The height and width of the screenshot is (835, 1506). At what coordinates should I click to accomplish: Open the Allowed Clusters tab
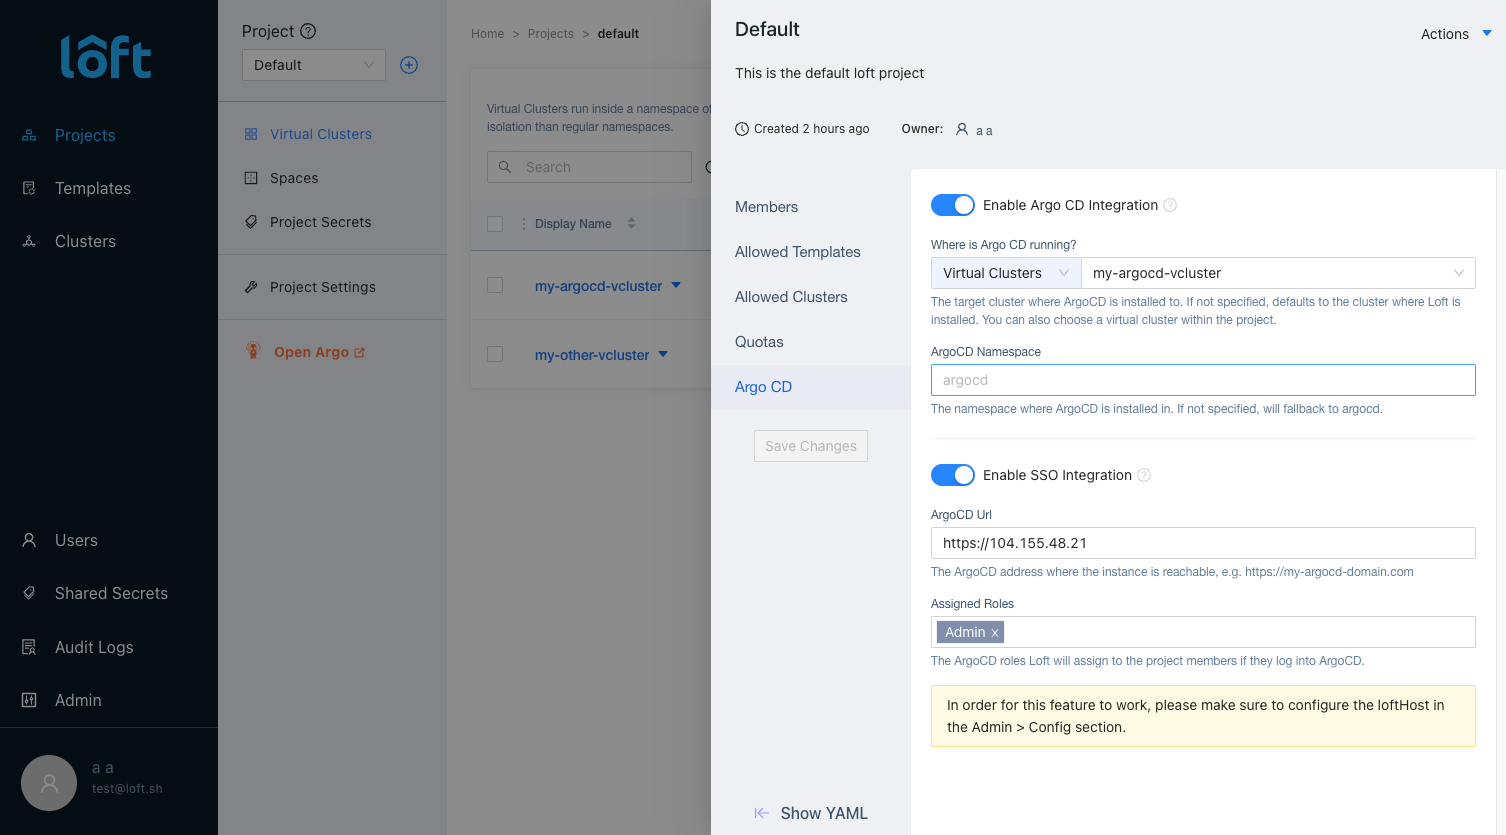pyautogui.click(x=791, y=296)
